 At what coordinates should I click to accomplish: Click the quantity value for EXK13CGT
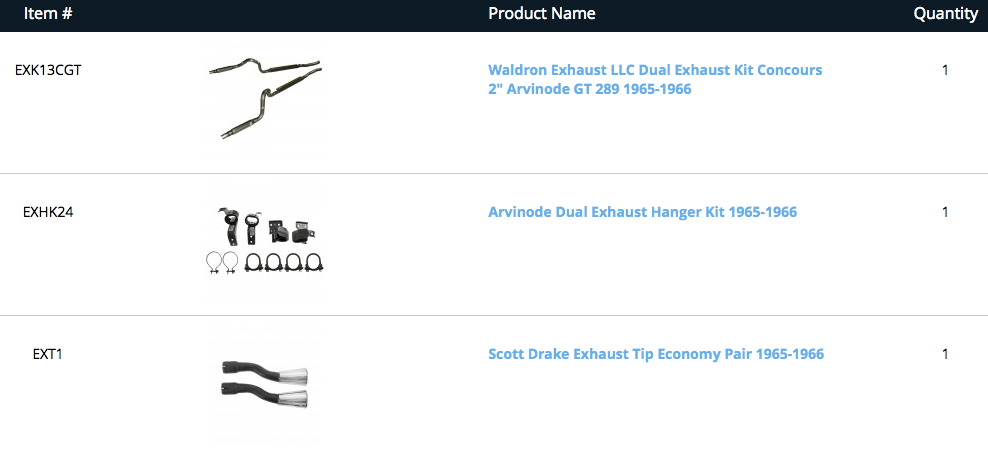click(945, 70)
